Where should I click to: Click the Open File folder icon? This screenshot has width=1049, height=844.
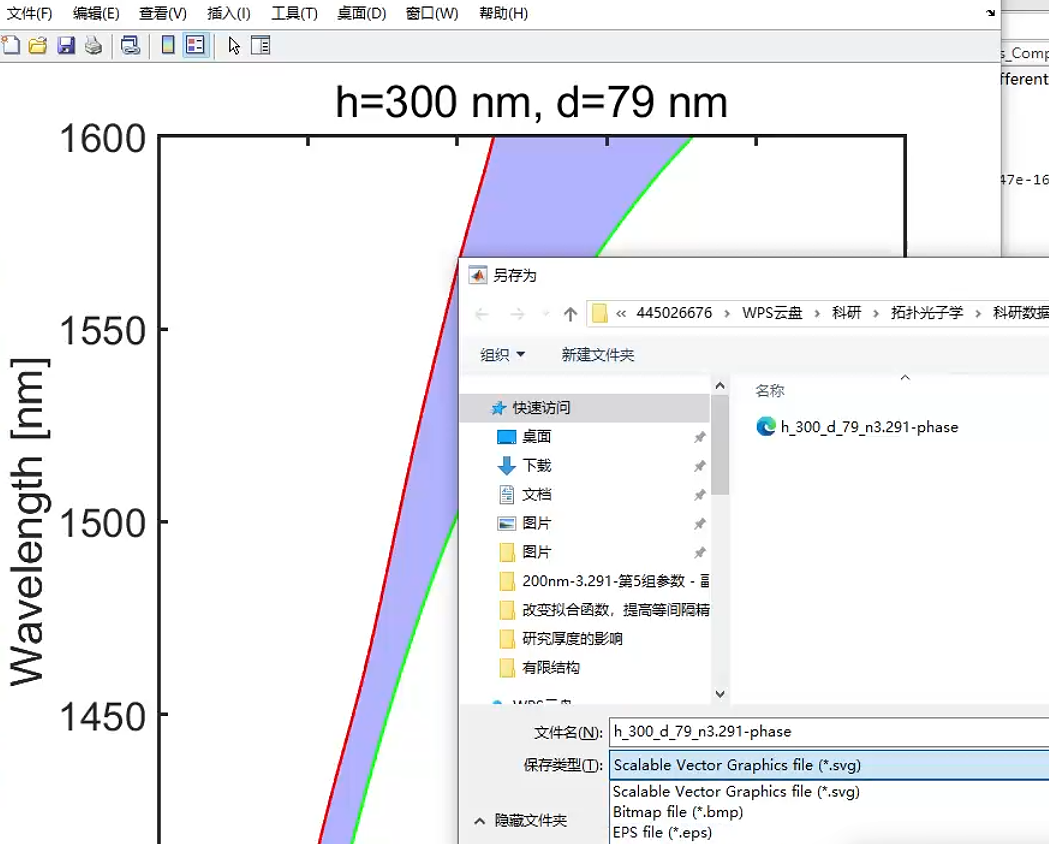coord(38,45)
